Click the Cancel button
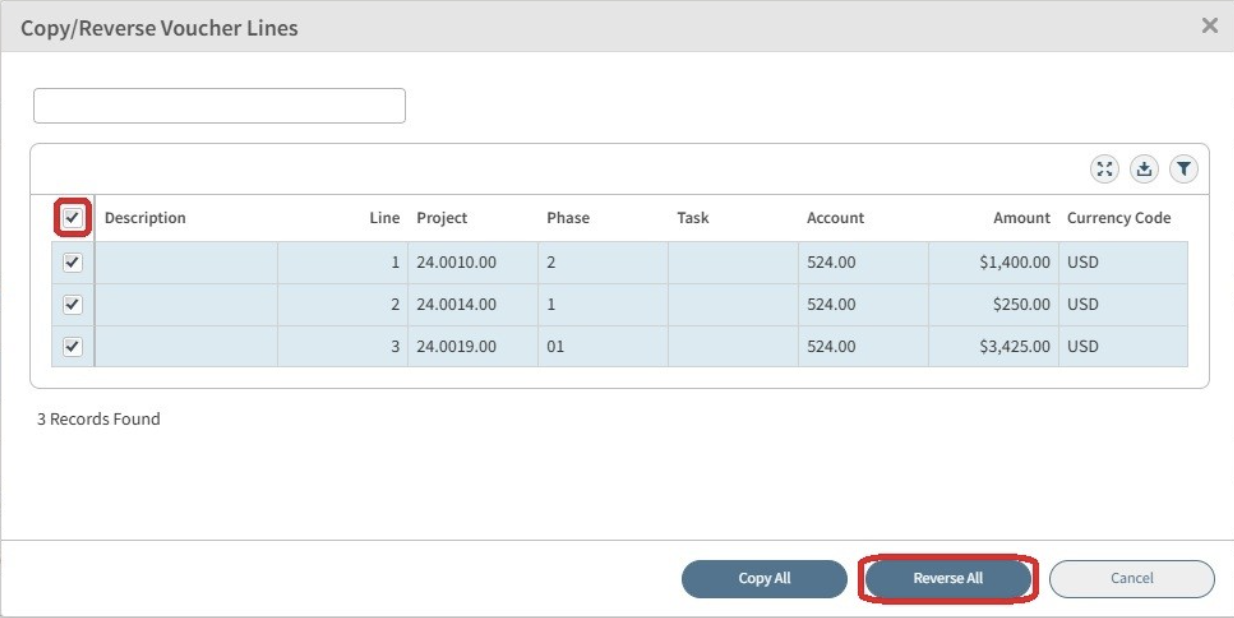Screen dimensions: 1234x618 click(1132, 579)
